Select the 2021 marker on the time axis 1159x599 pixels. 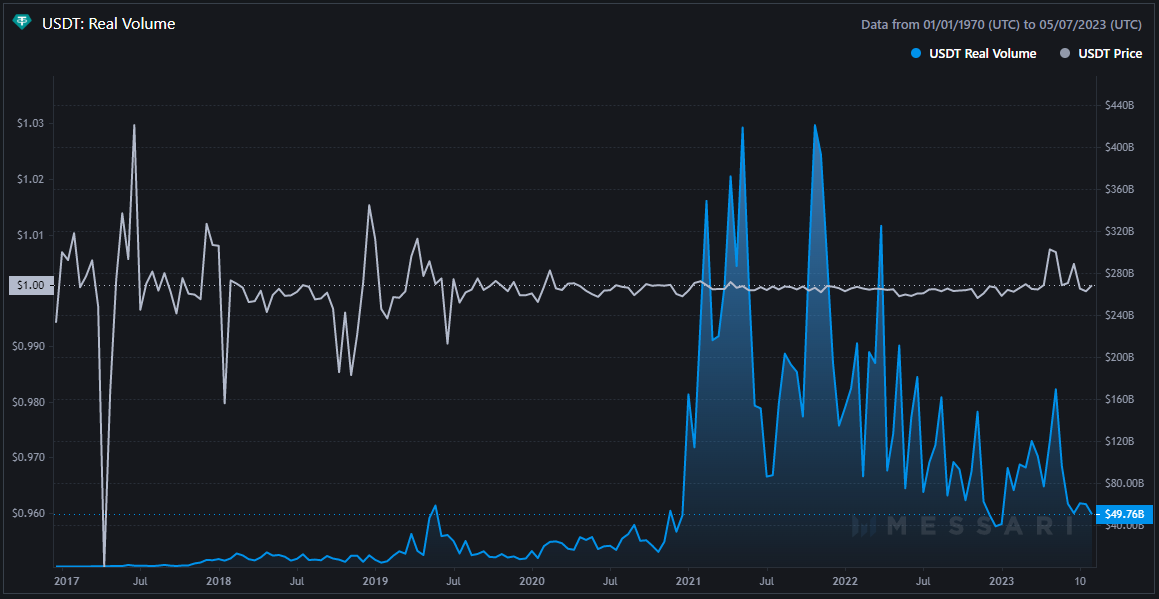coord(688,581)
